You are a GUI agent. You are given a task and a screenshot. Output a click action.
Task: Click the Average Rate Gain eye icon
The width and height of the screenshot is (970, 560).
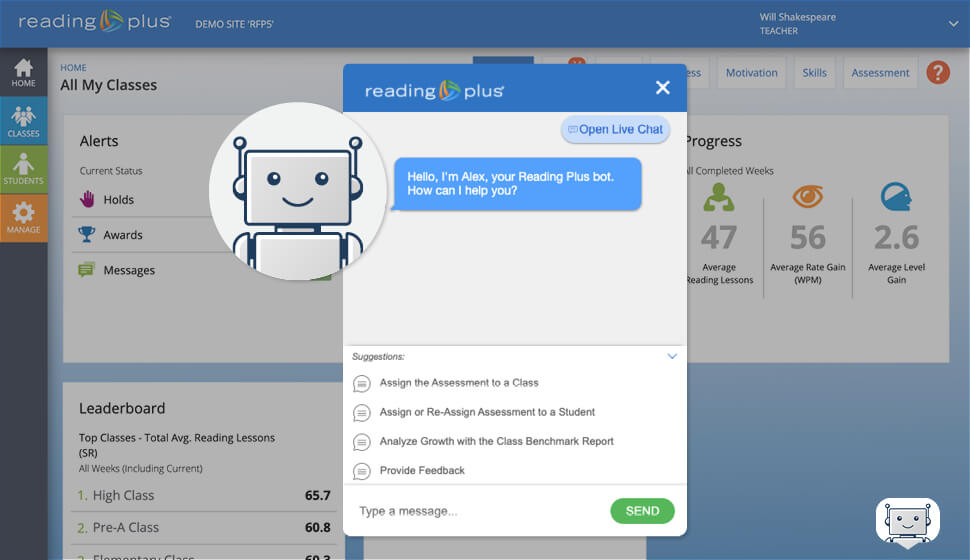[808, 197]
